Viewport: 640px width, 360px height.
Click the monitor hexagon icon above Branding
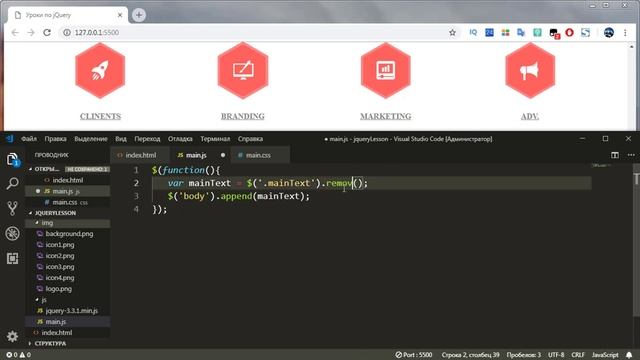243,70
